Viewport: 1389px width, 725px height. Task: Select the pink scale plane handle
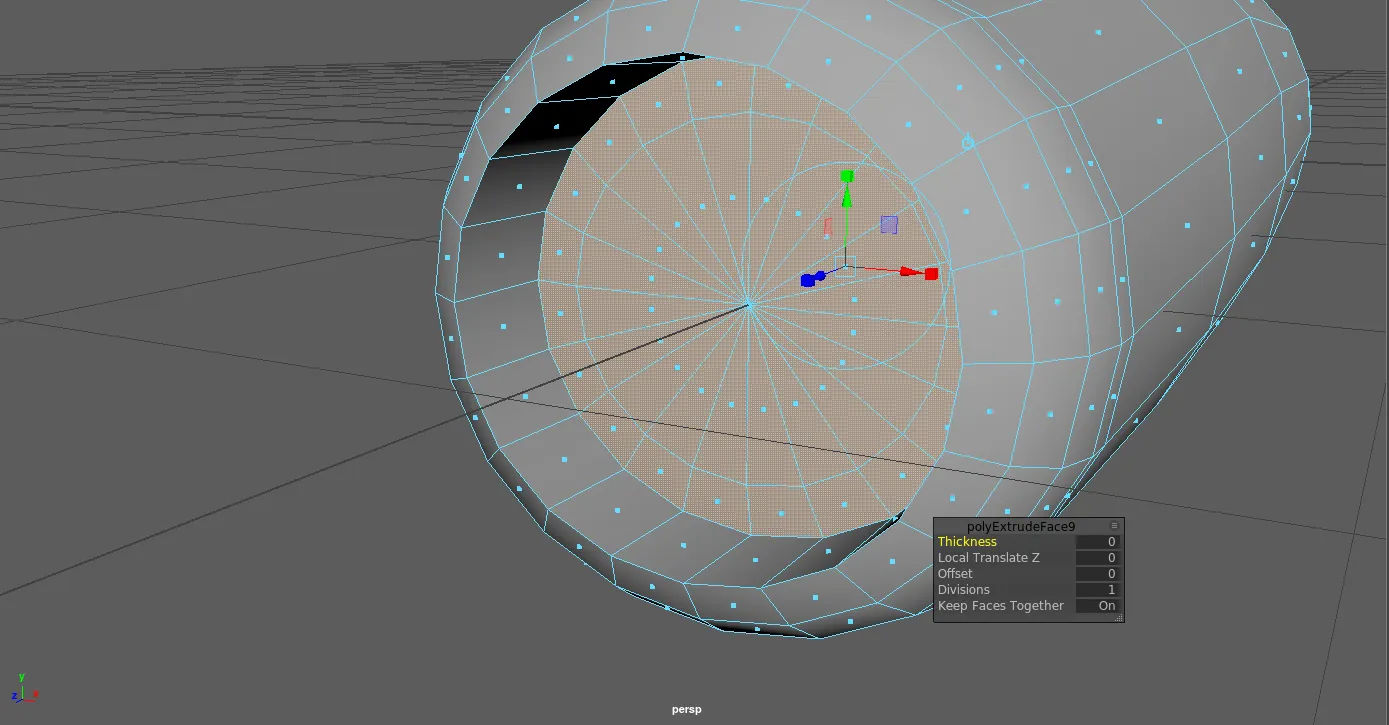[x=827, y=228]
